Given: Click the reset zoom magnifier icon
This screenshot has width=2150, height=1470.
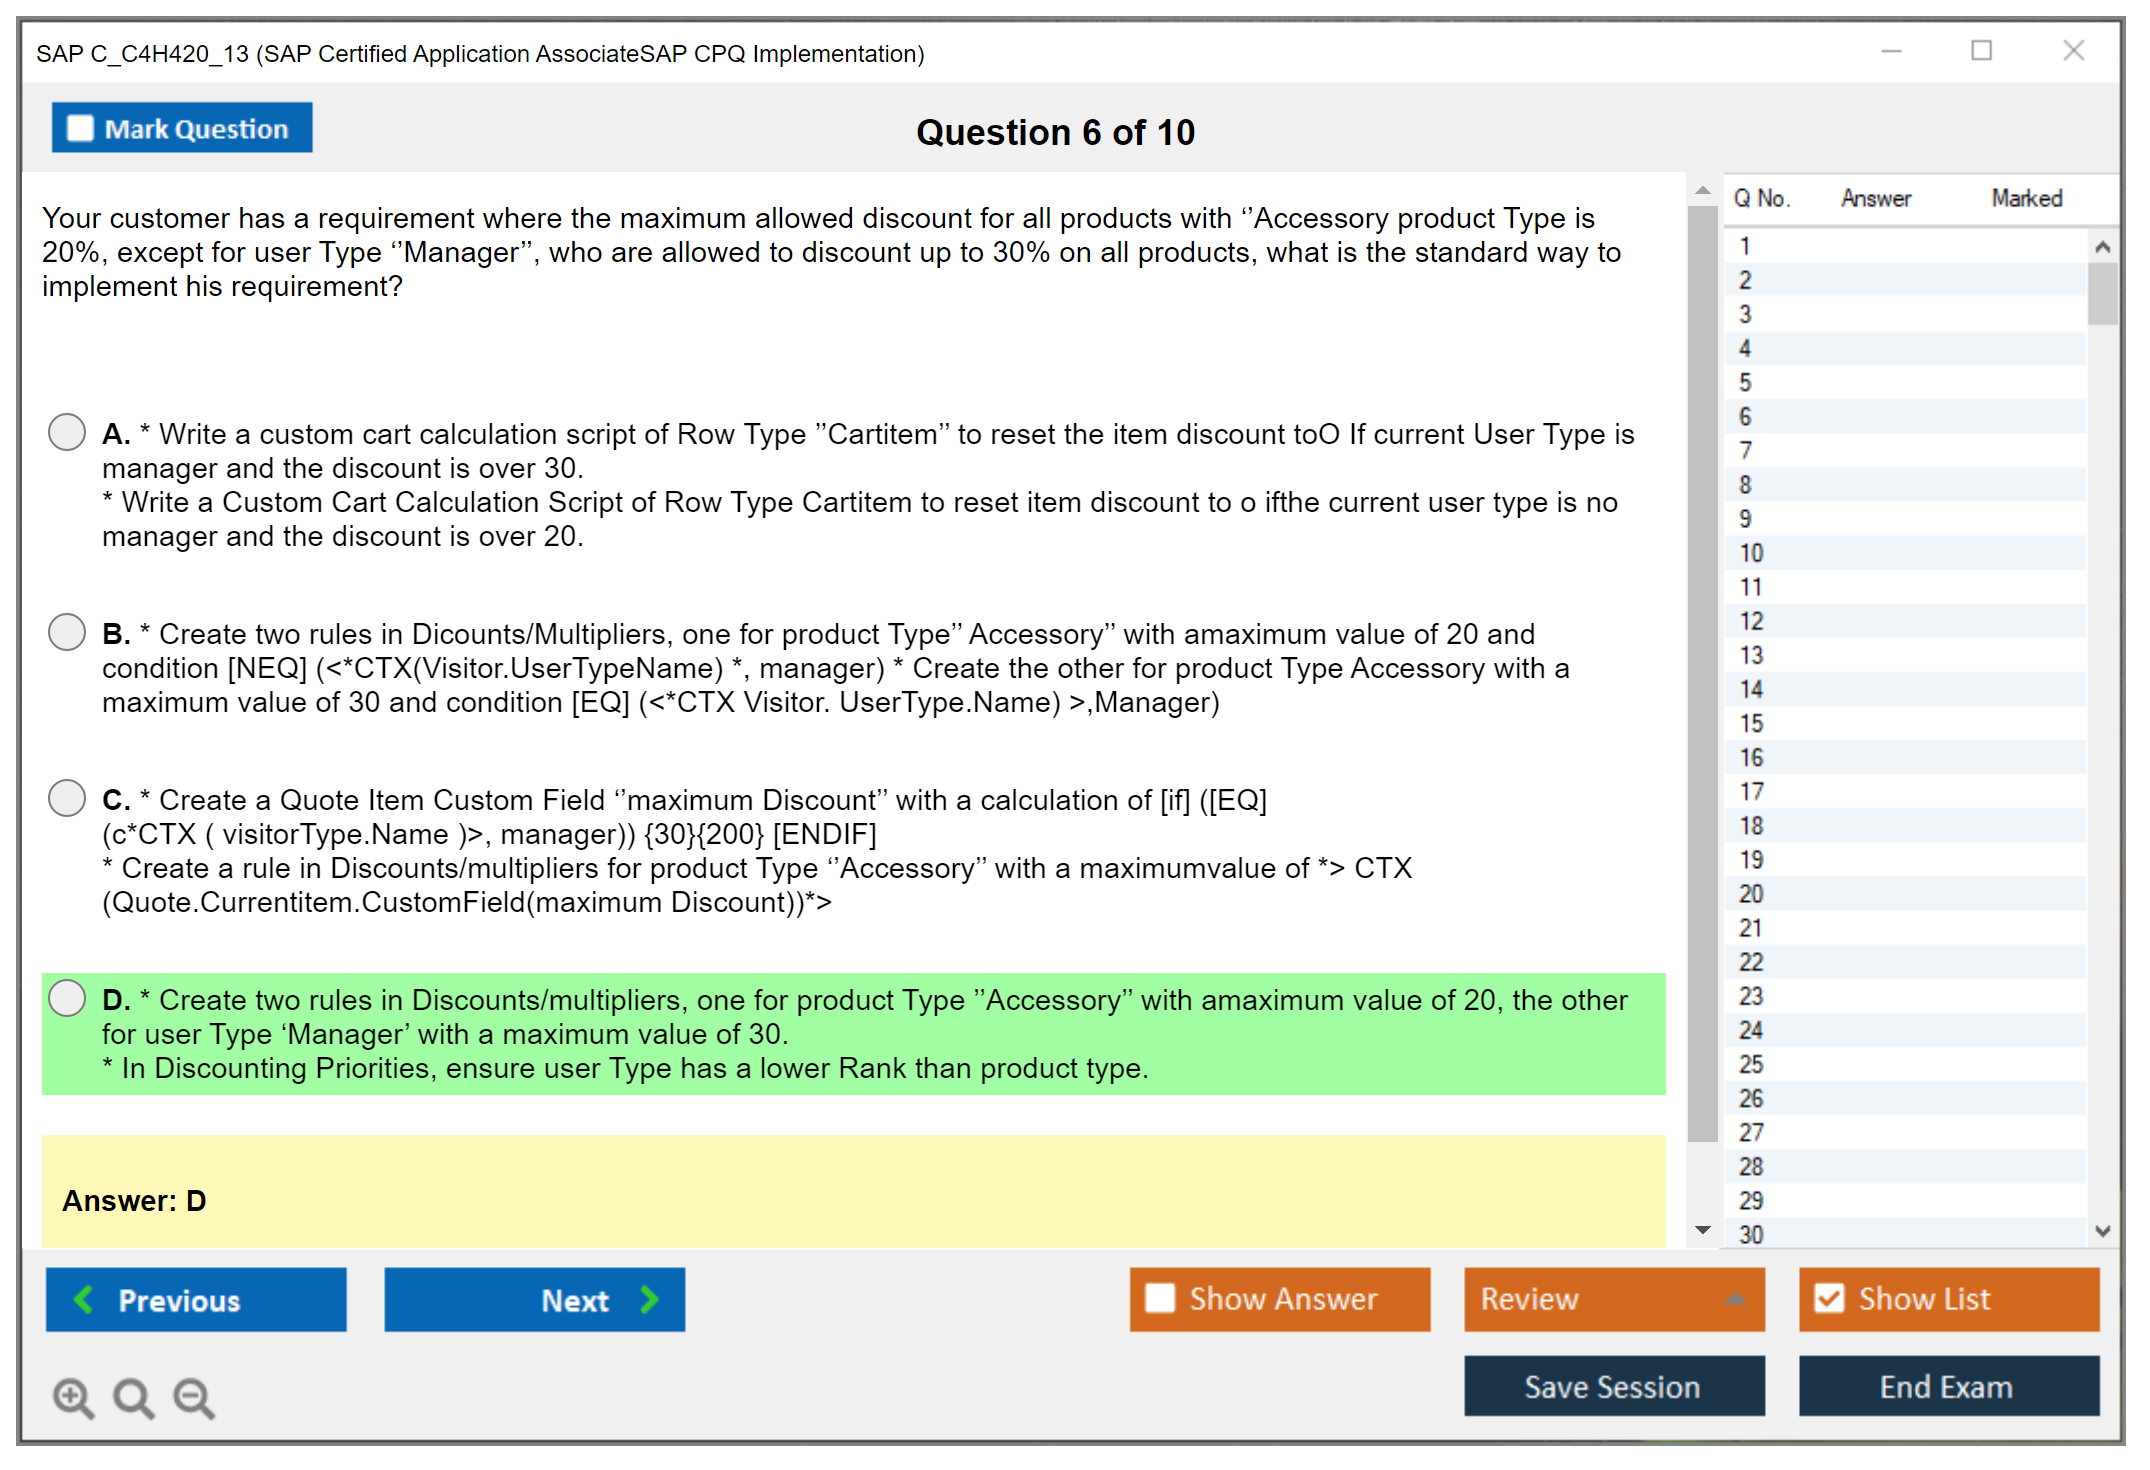Looking at the screenshot, I should 133,1397.
